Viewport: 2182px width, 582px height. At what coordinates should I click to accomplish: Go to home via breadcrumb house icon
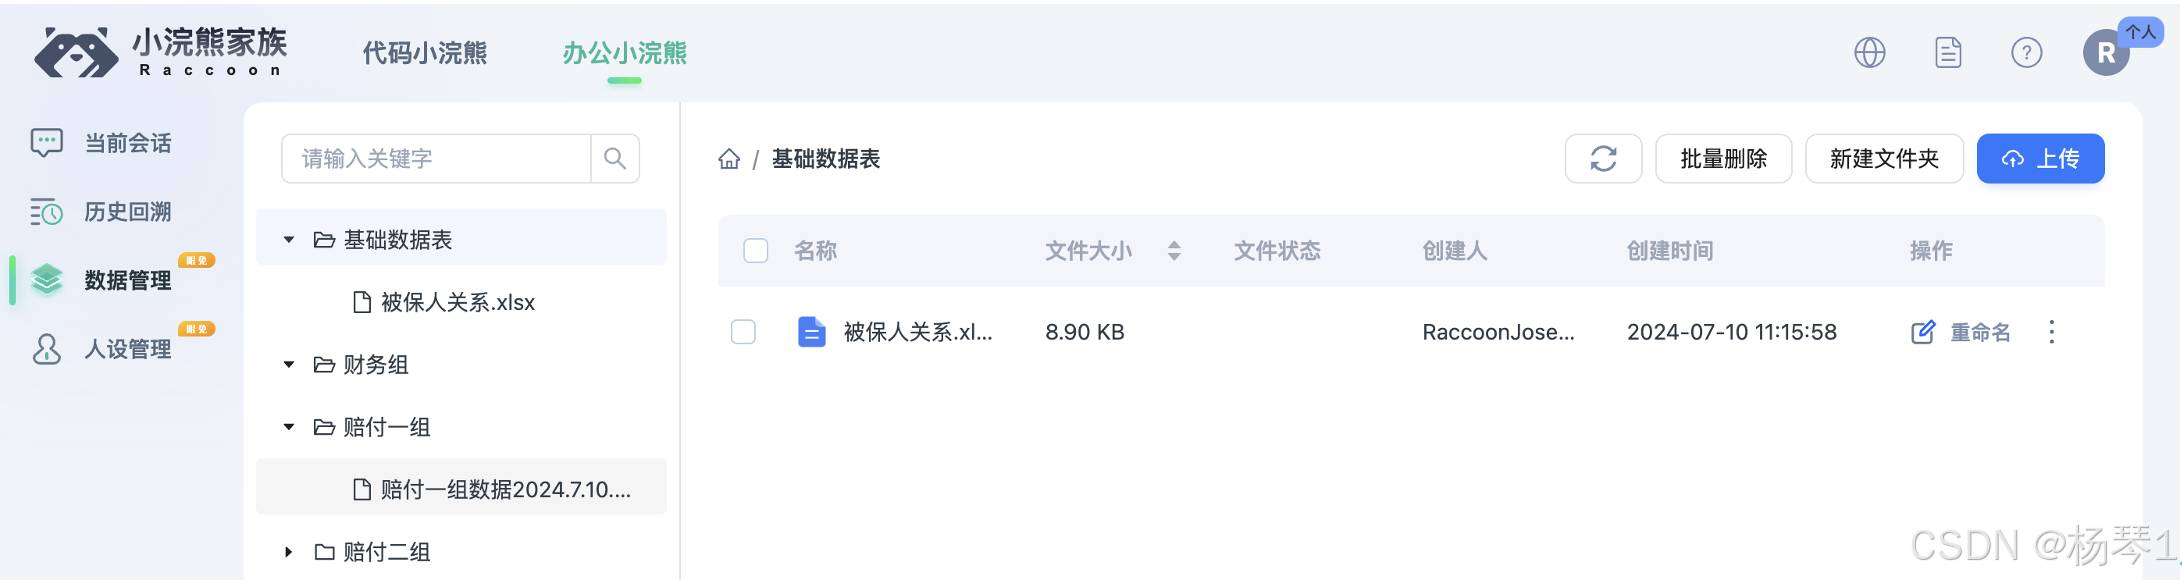729,159
